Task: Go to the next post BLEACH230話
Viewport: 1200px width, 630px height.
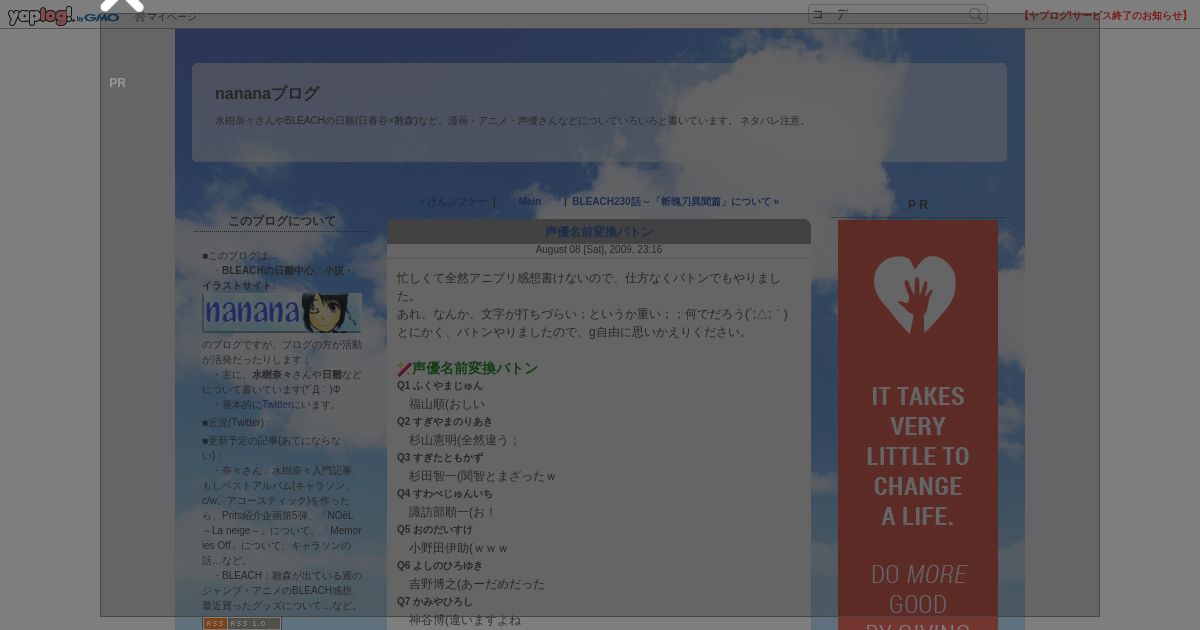Action: coord(675,201)
